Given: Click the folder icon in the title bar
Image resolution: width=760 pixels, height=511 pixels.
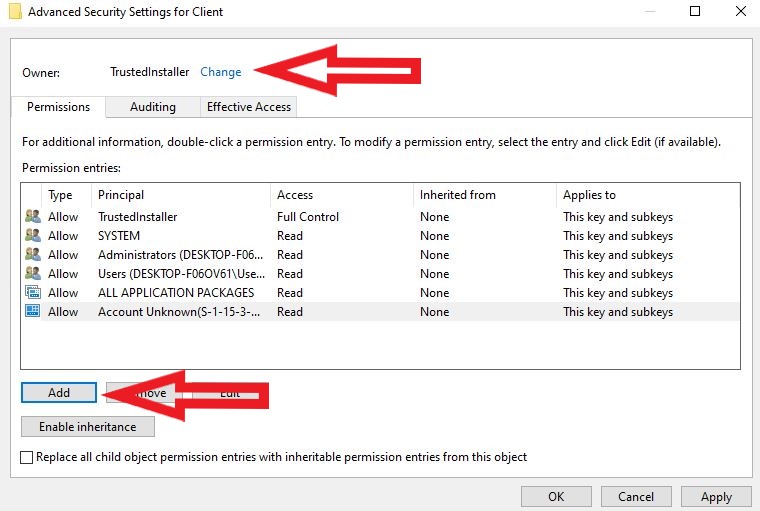Looking at the screenshot, I should point(15,12).
